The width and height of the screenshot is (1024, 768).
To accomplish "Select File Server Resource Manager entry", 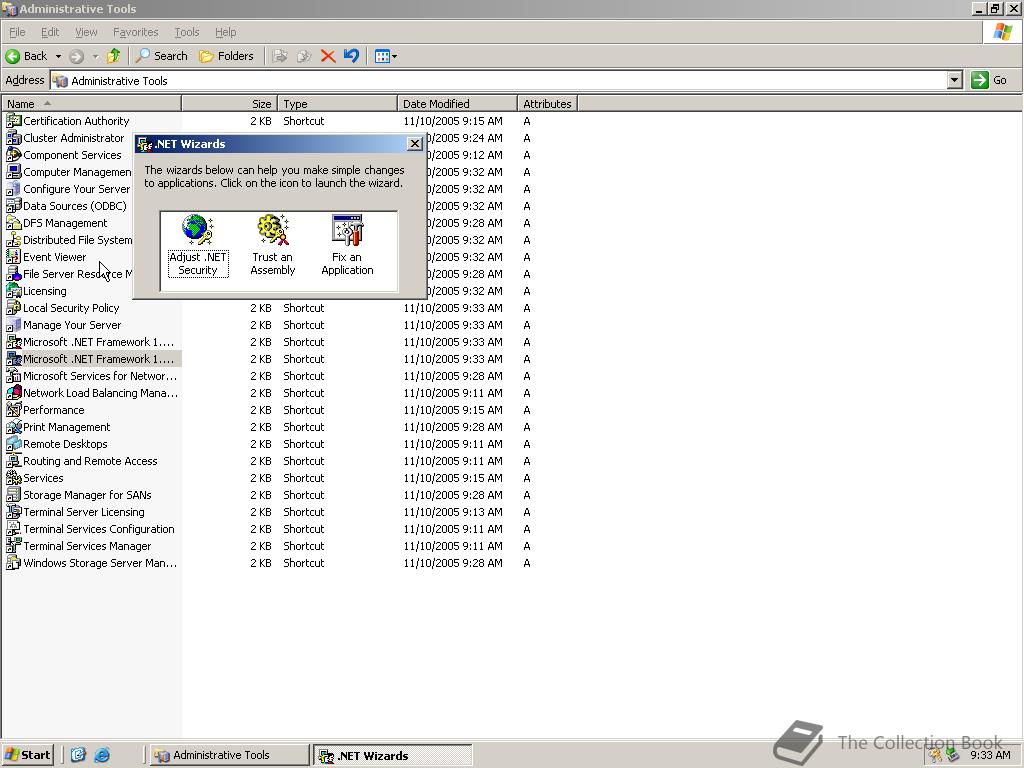I will 69,274.
